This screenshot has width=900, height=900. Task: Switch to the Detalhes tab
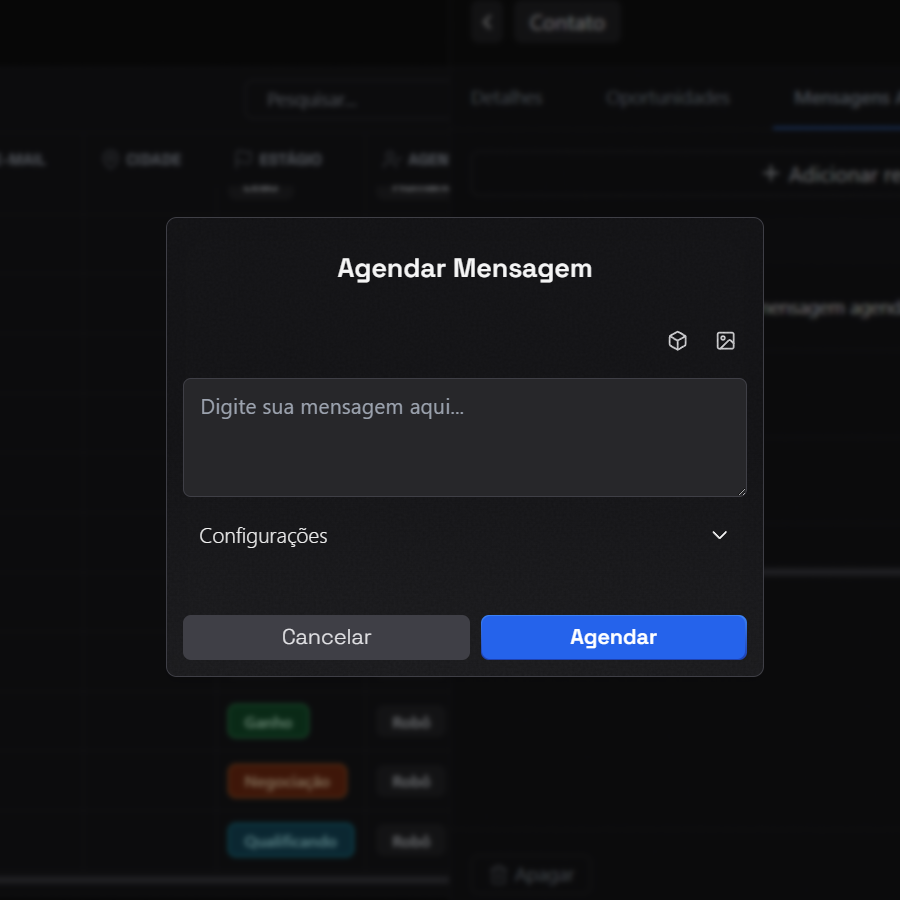505,98
